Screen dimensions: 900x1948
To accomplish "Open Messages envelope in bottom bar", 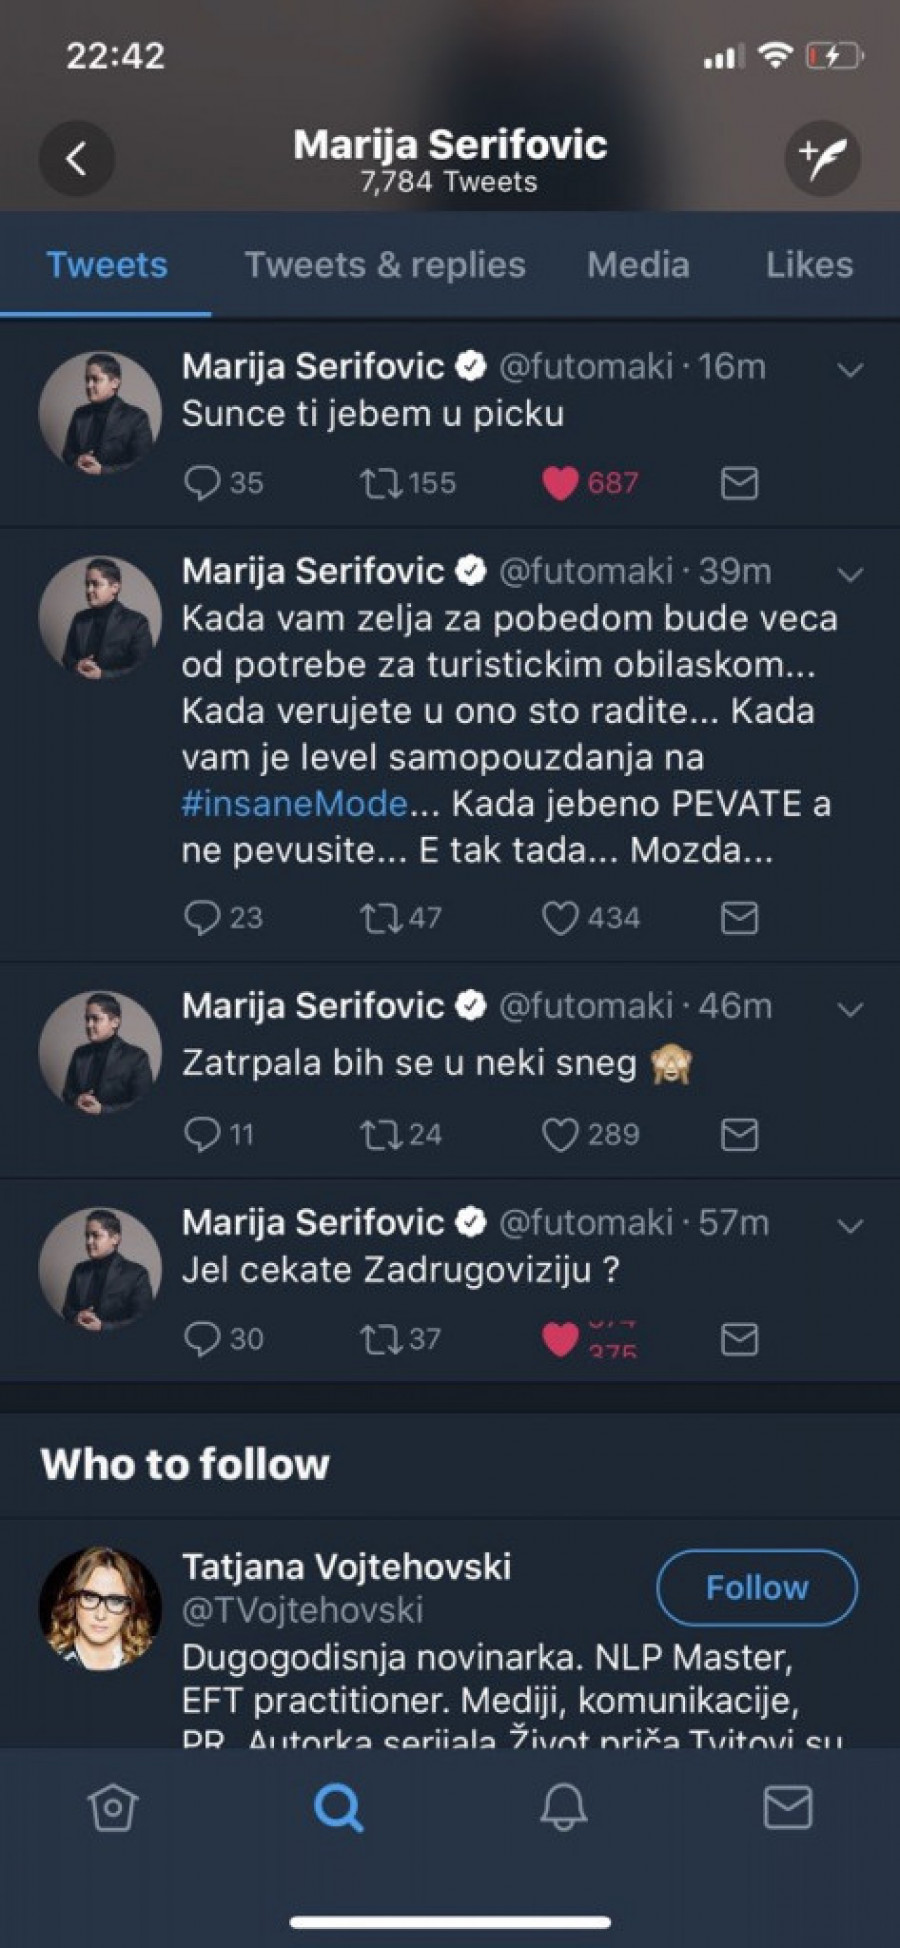I will (x=787, y=1807).
